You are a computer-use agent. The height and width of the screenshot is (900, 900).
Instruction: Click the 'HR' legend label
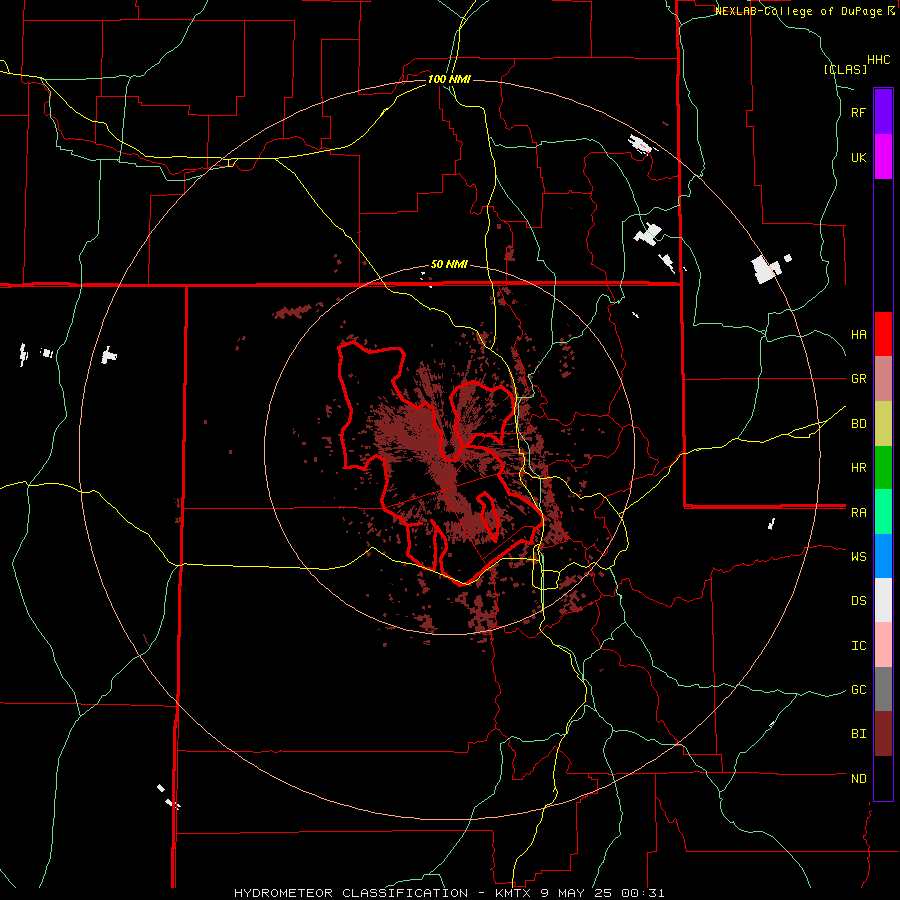(858, 468)
